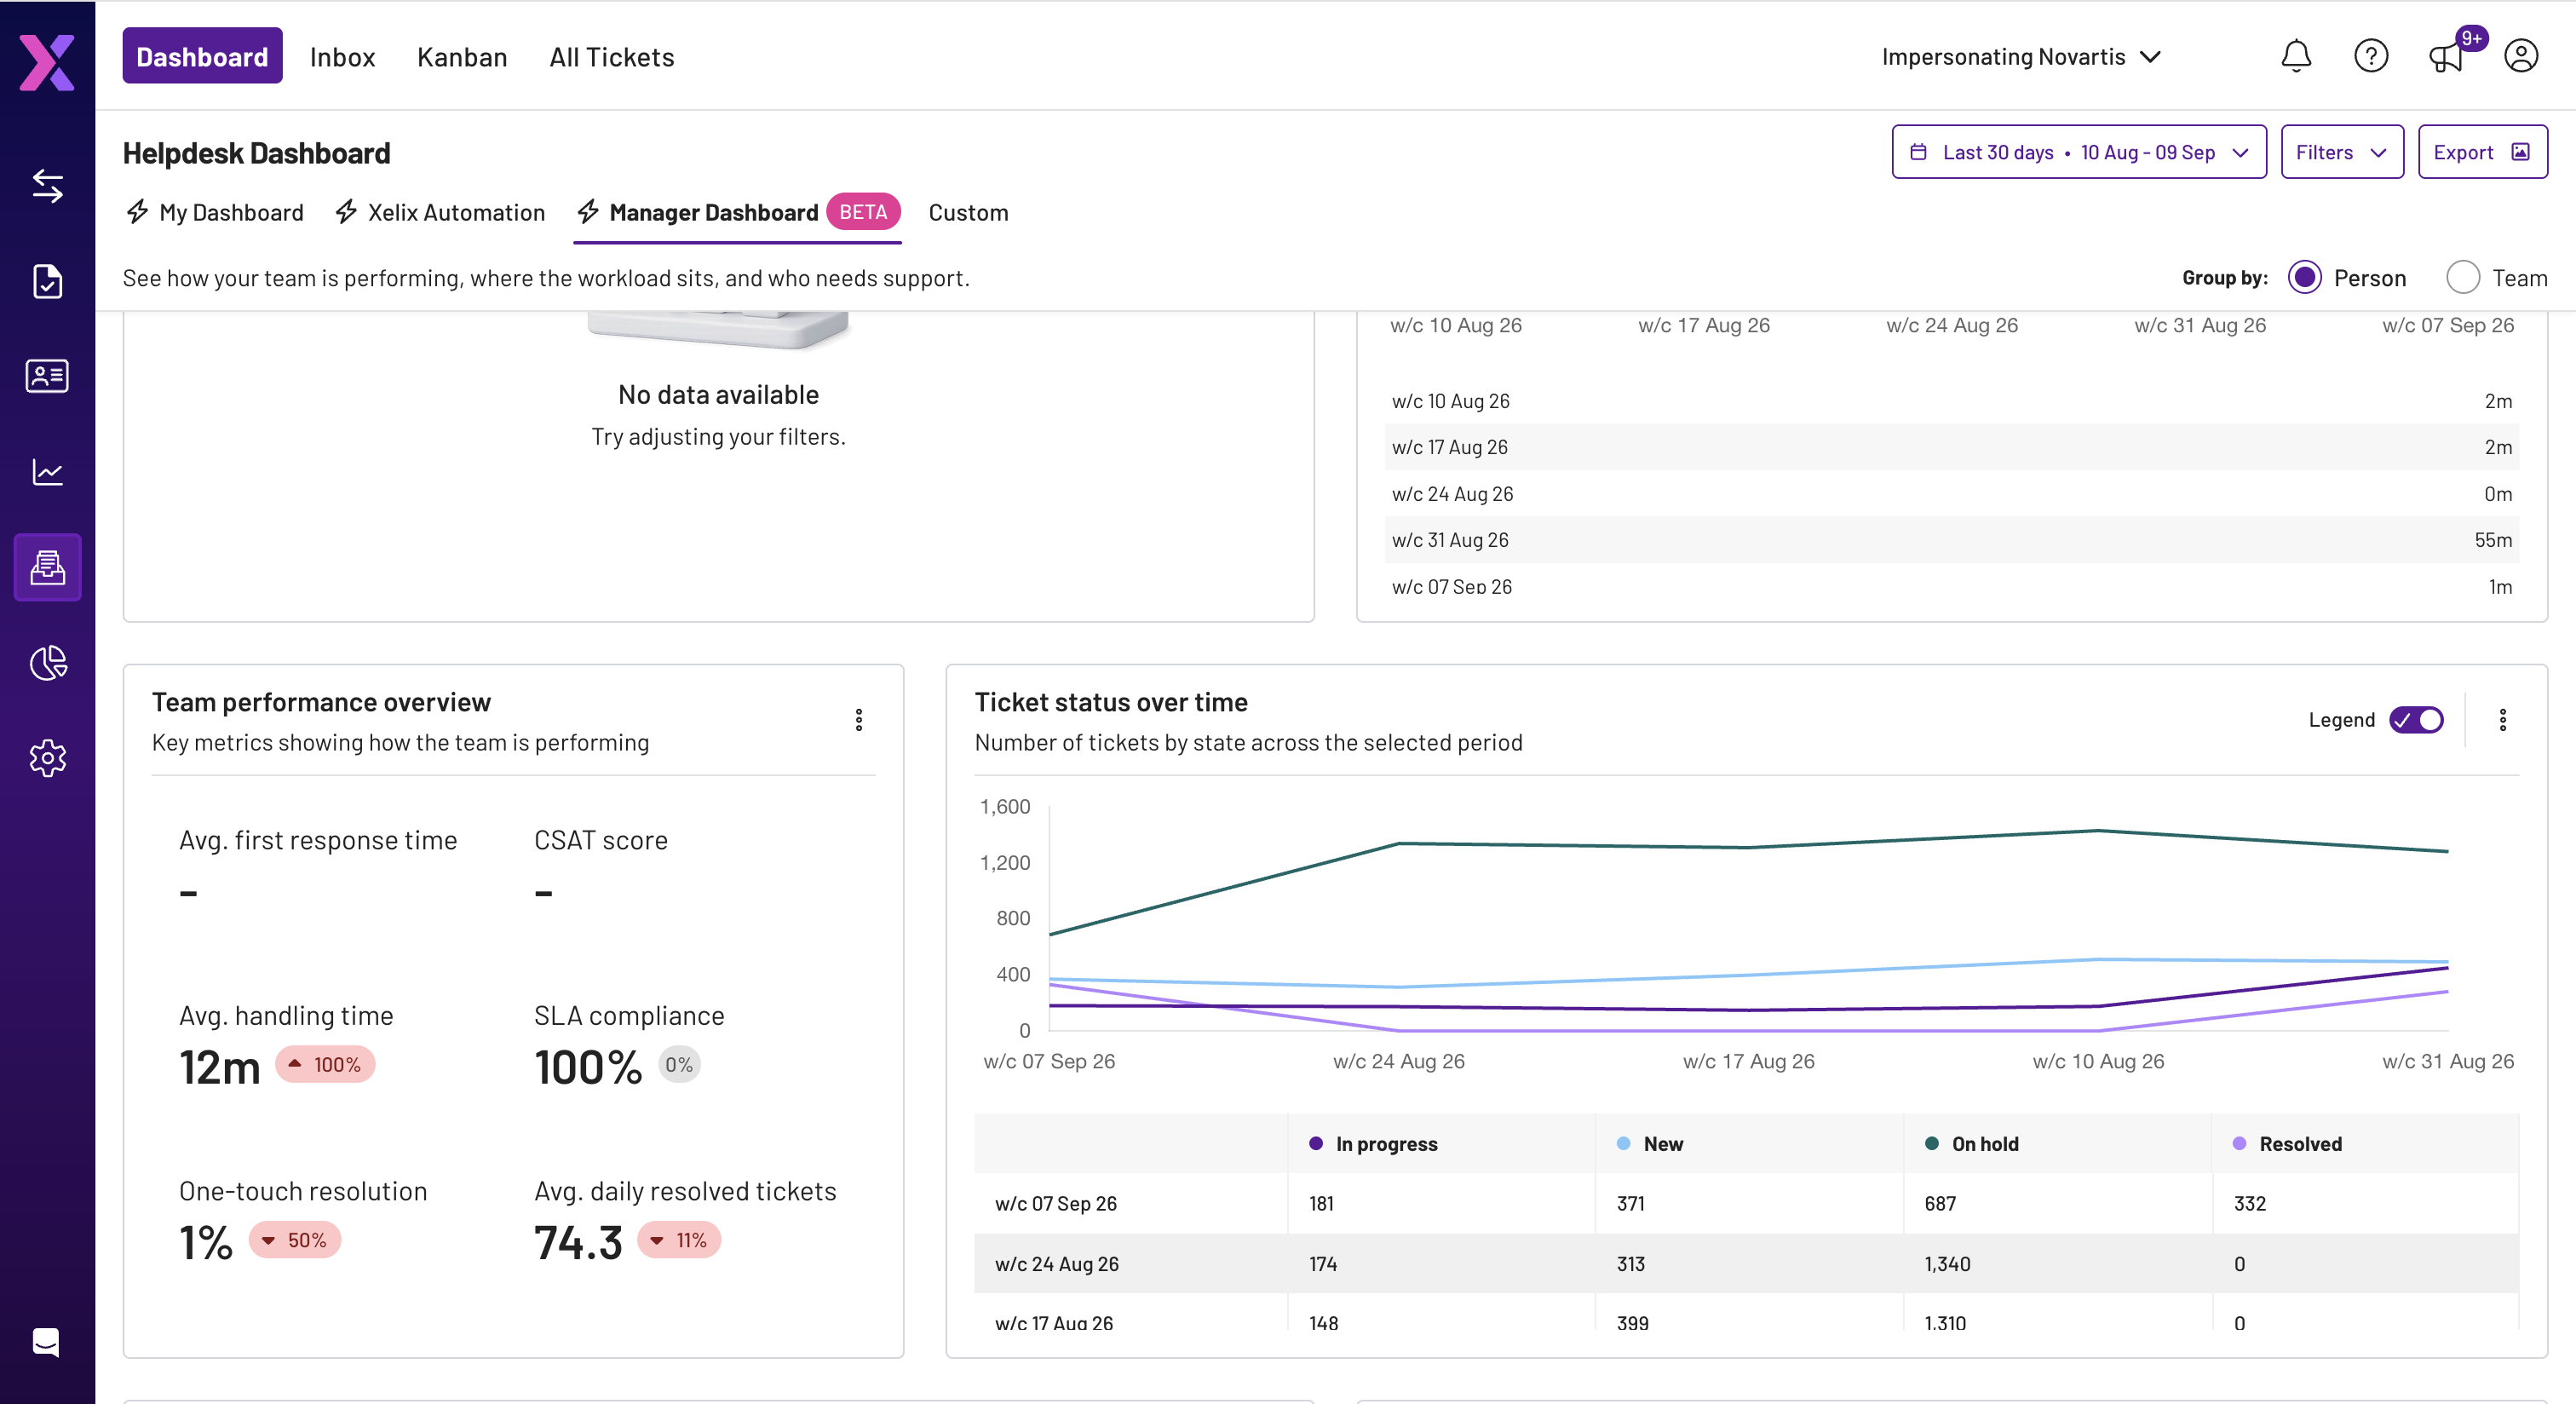Click the 11% daily resolved tickets badge

[679, 1240]
